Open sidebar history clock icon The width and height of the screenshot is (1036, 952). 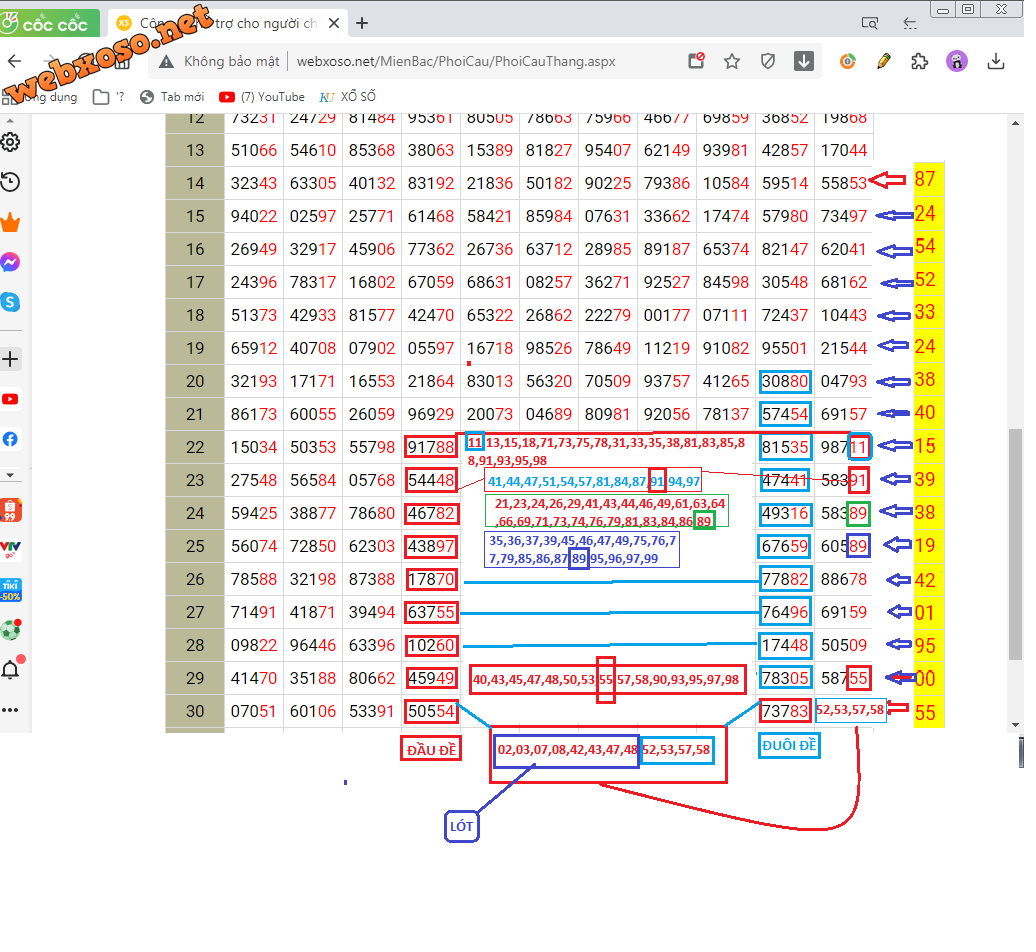click(10, 182)
